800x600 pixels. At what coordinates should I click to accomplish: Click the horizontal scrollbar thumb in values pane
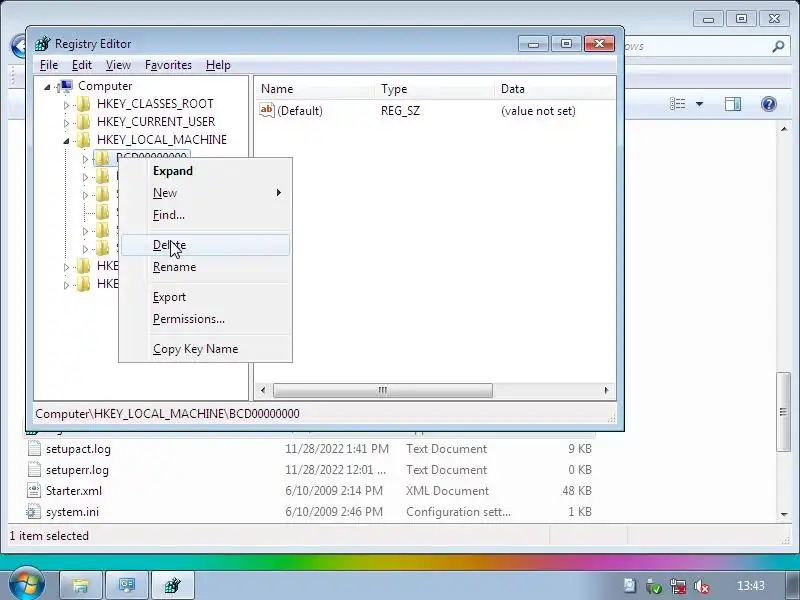383,390
